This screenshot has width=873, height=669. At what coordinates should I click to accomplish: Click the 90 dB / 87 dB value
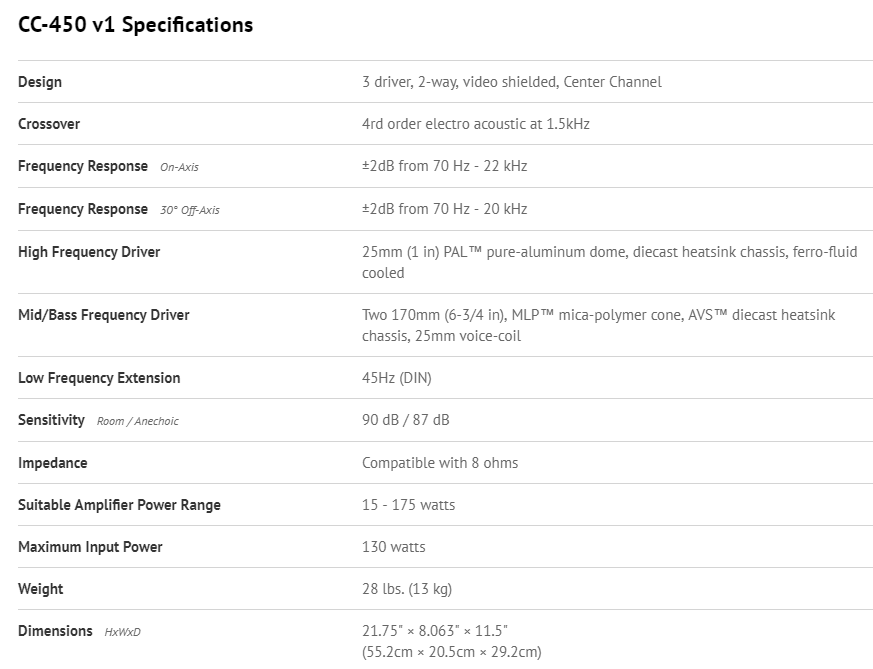point(405,420)
